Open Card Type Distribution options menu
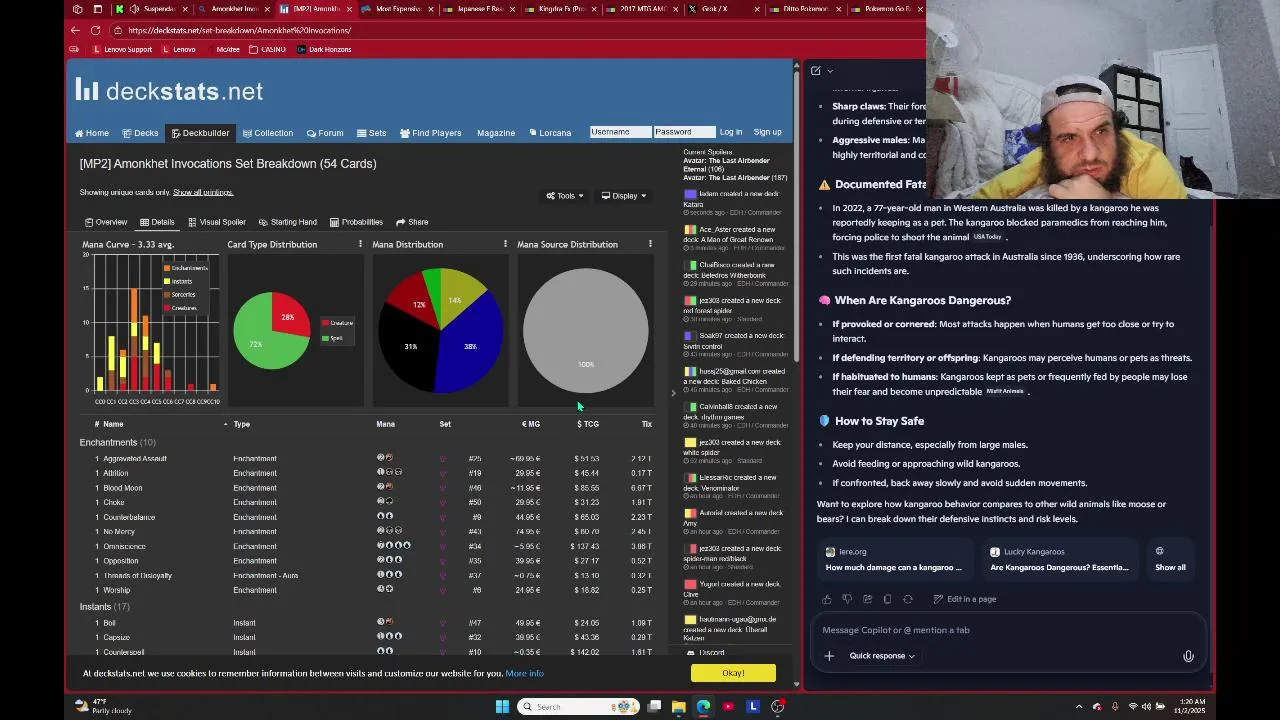 [360, 244]
